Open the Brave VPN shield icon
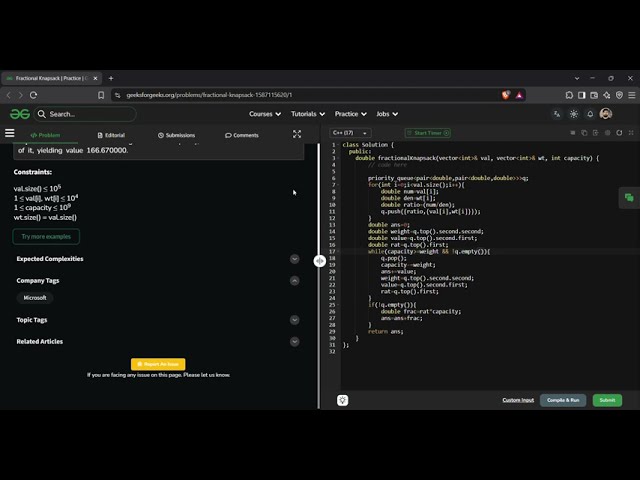The width and height of the screenshot is (640, 480). point(619,95)
